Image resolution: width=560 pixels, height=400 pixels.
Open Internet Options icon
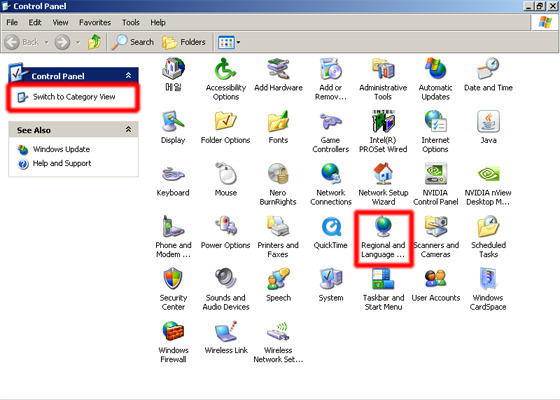435,131
